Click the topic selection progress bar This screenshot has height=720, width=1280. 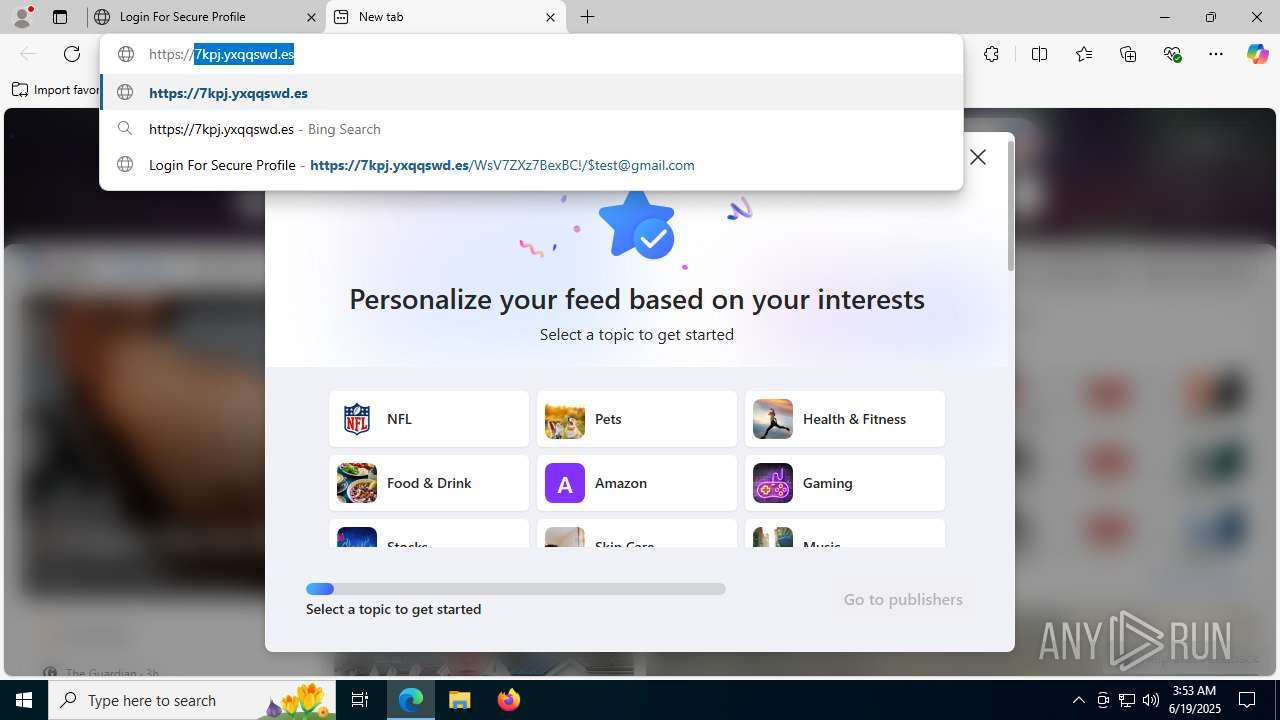coord(516,589)
